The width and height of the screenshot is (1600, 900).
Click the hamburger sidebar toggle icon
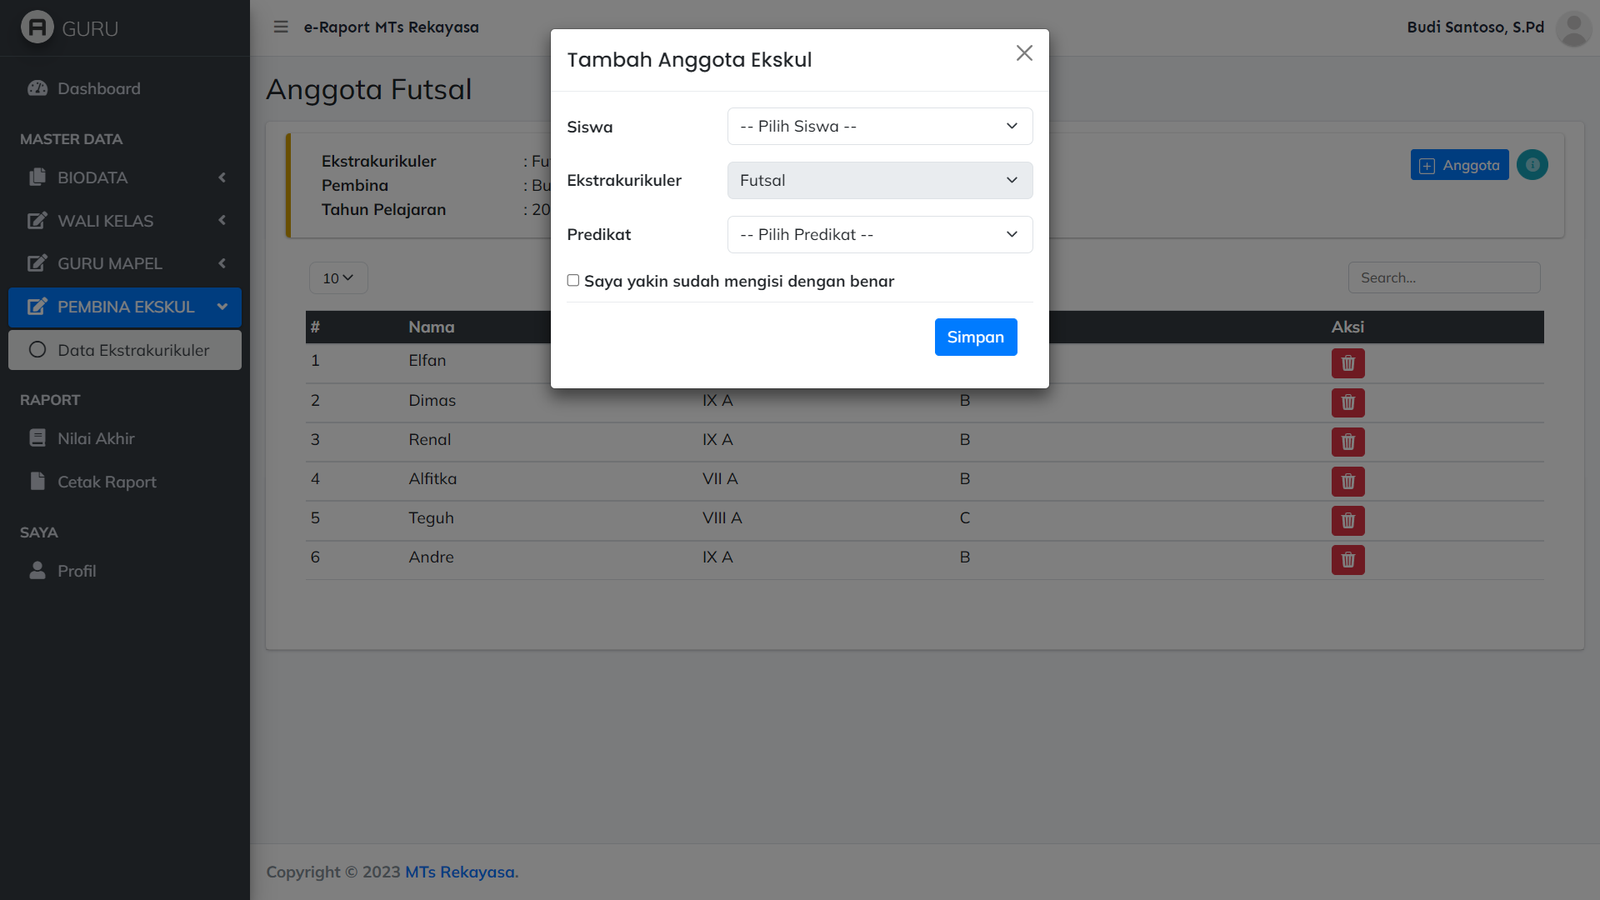[x=281, y=27]
